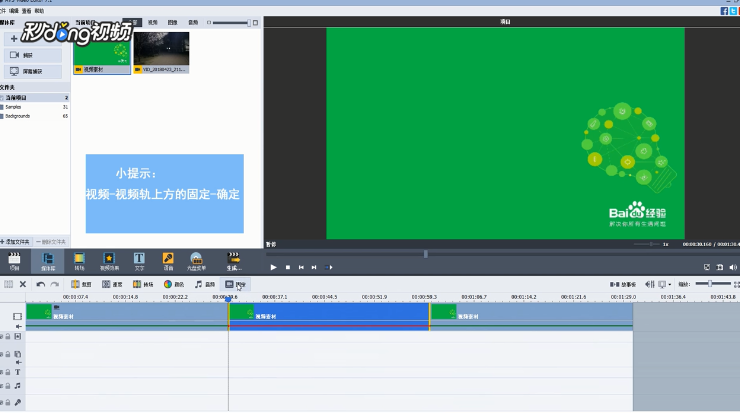Viewport: 740px width, 413px height.
Task: Click the preview seek bar handle
Action: [426, 254]
